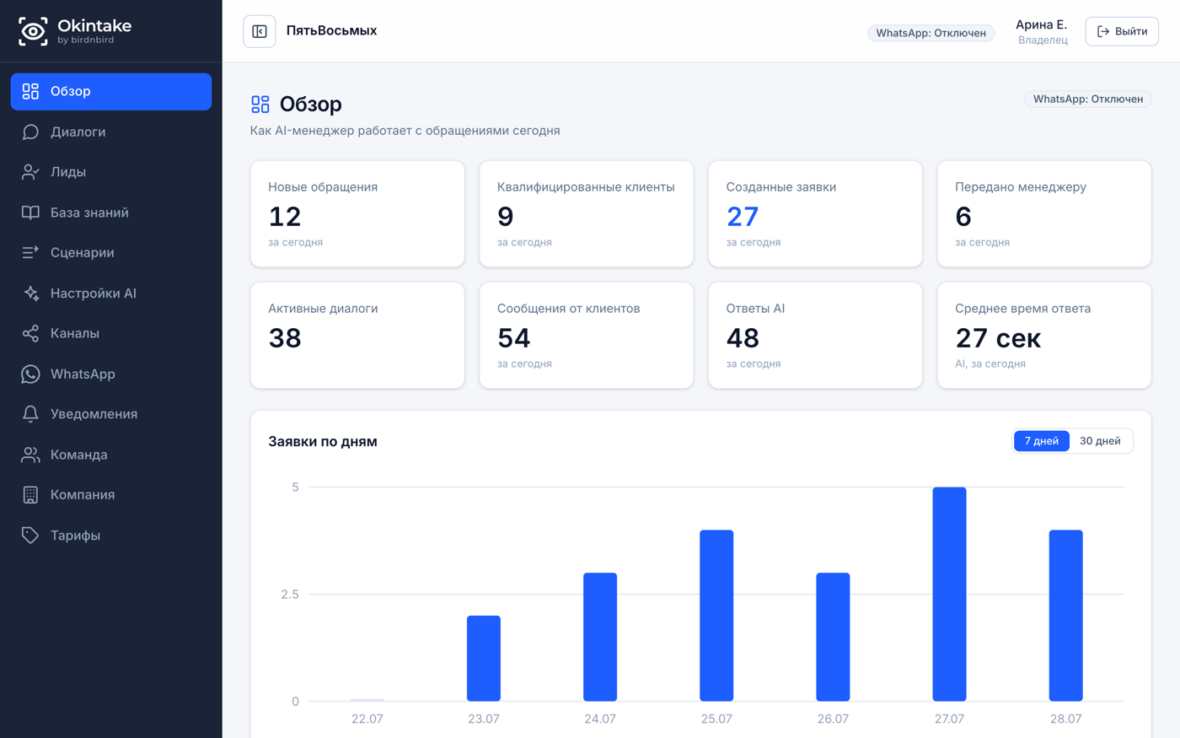Viewport: 1180px width, 738px height.
Task: Click the Команда people icon
Action: point(30,454)
